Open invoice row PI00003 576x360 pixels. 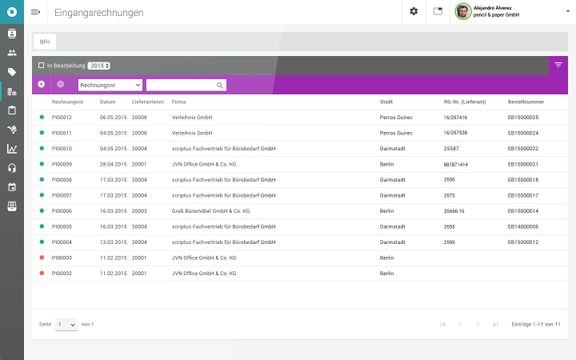(300, 258)
